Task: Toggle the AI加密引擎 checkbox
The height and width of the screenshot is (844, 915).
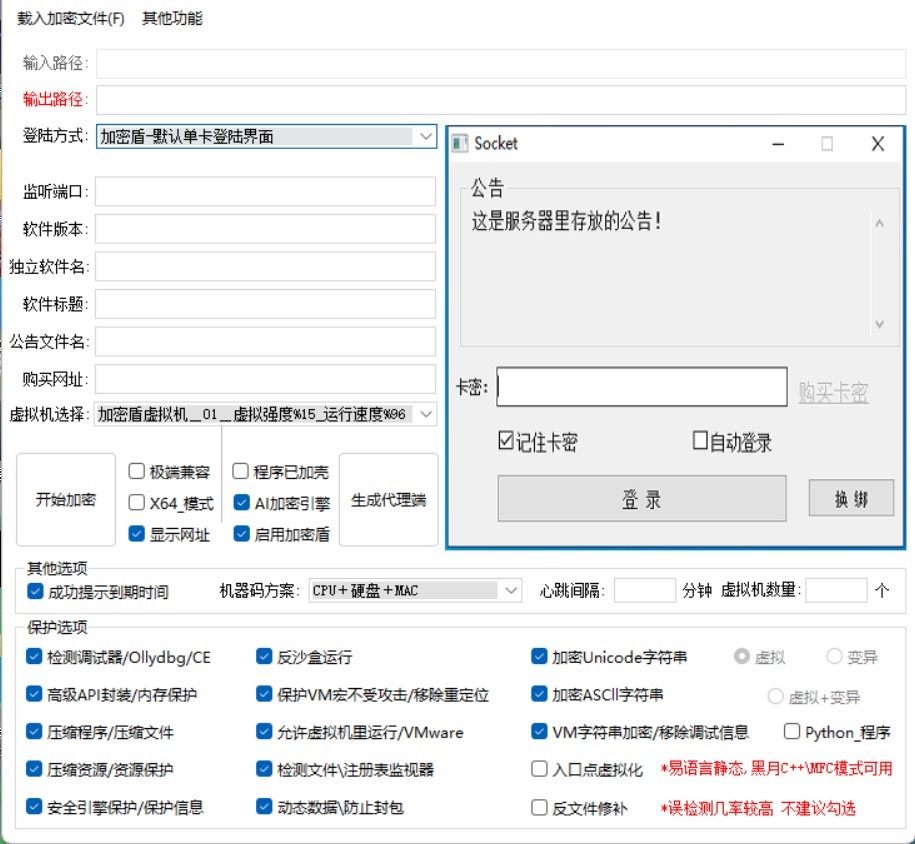Action: click(x=241, y=502)
